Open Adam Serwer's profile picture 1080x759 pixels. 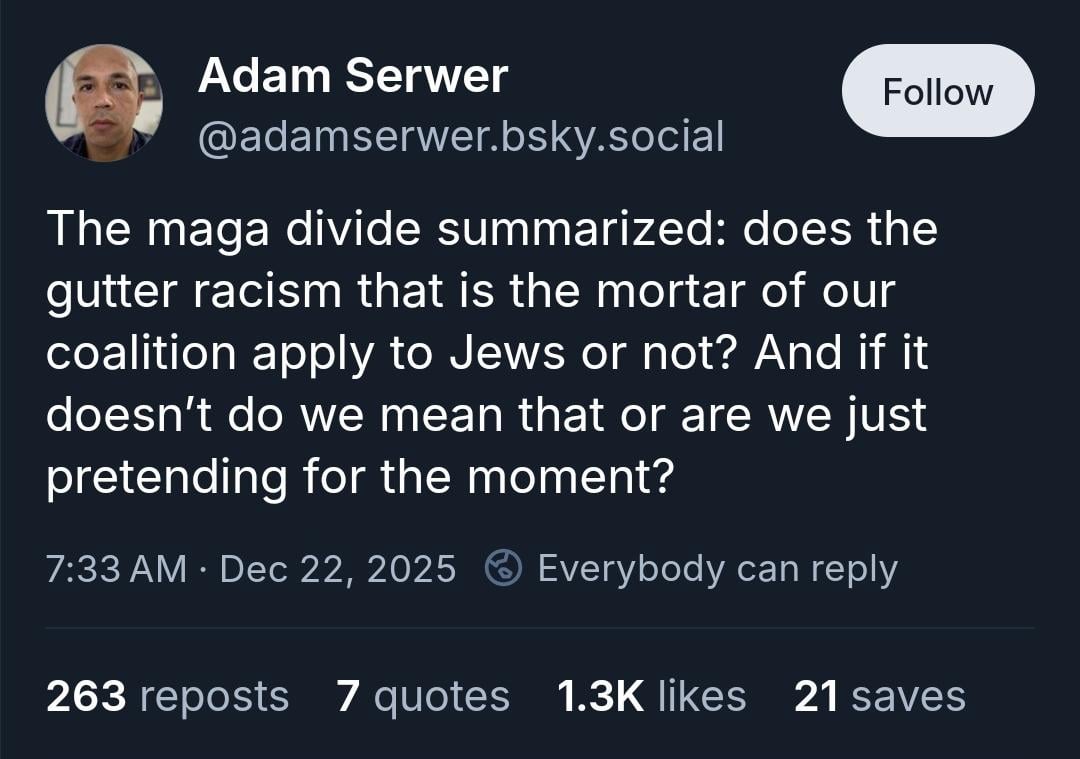[x=103, y=103]
